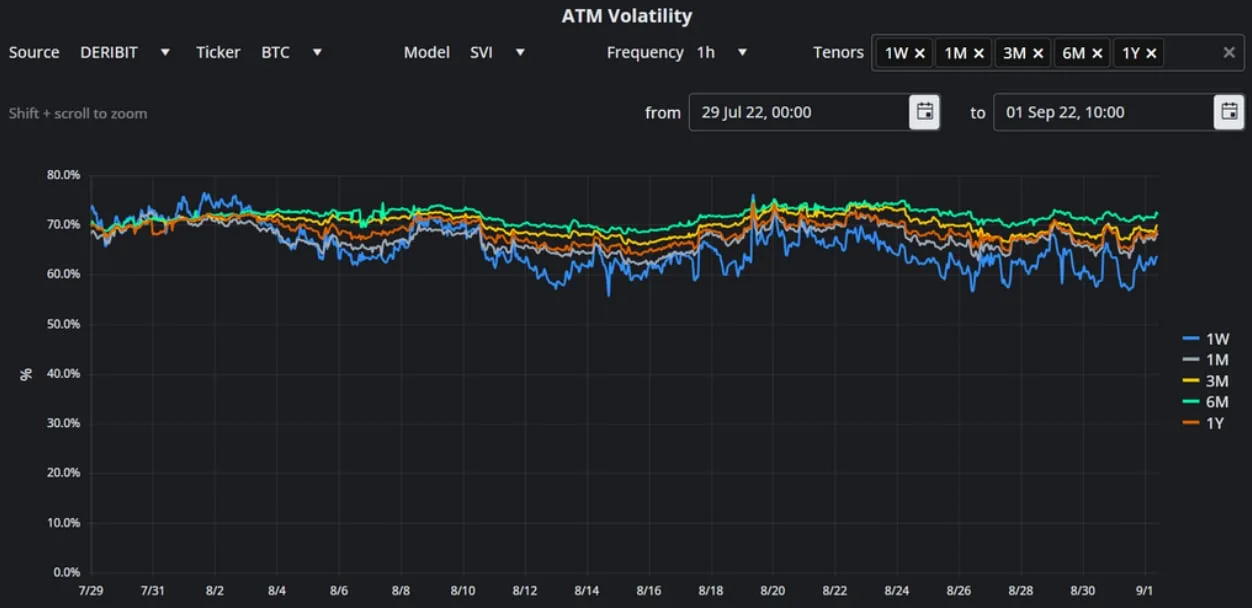
Task: Click inside the Tenors multi-select box
Action: click(x=1058, y=53)
